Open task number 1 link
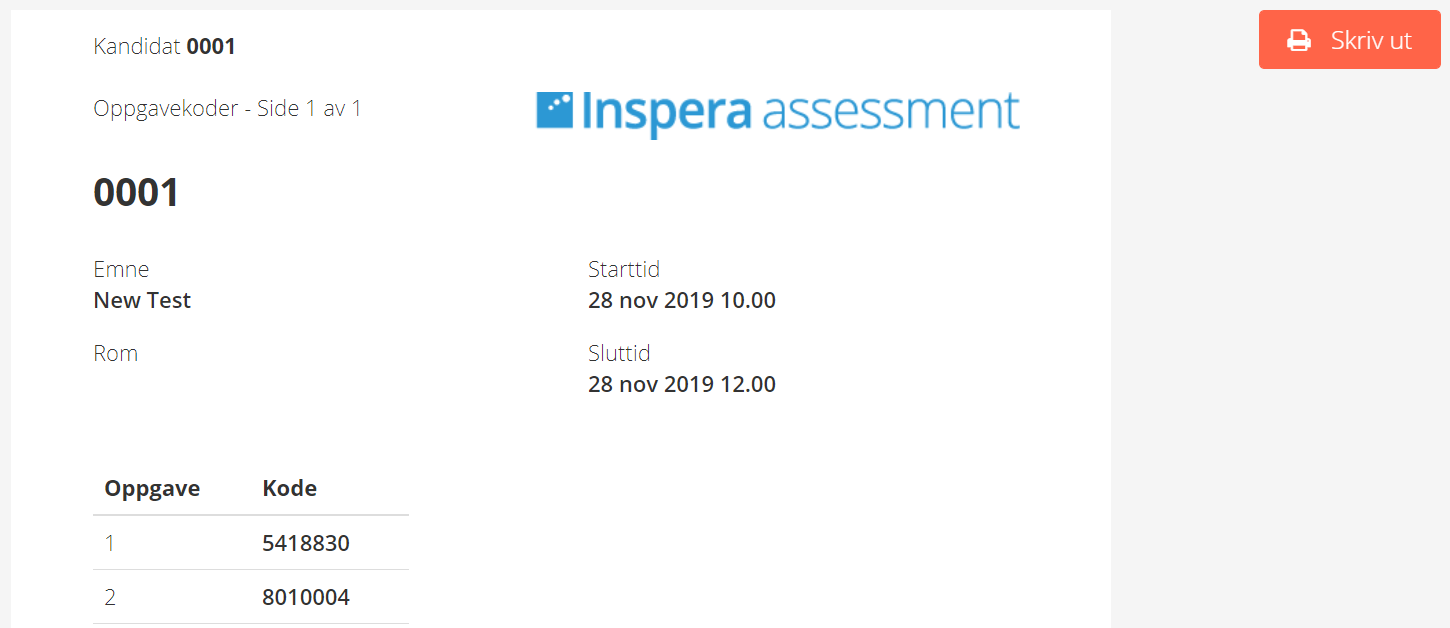This screenshot has height=628, width=1450. (110, 543)
